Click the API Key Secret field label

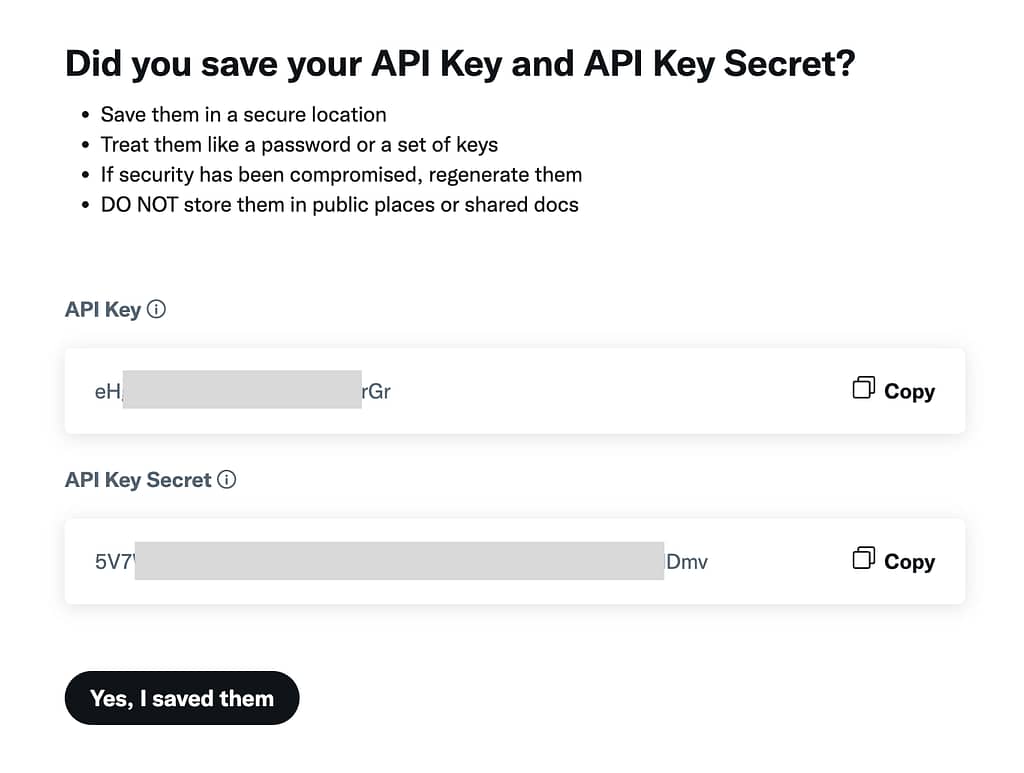138,480
